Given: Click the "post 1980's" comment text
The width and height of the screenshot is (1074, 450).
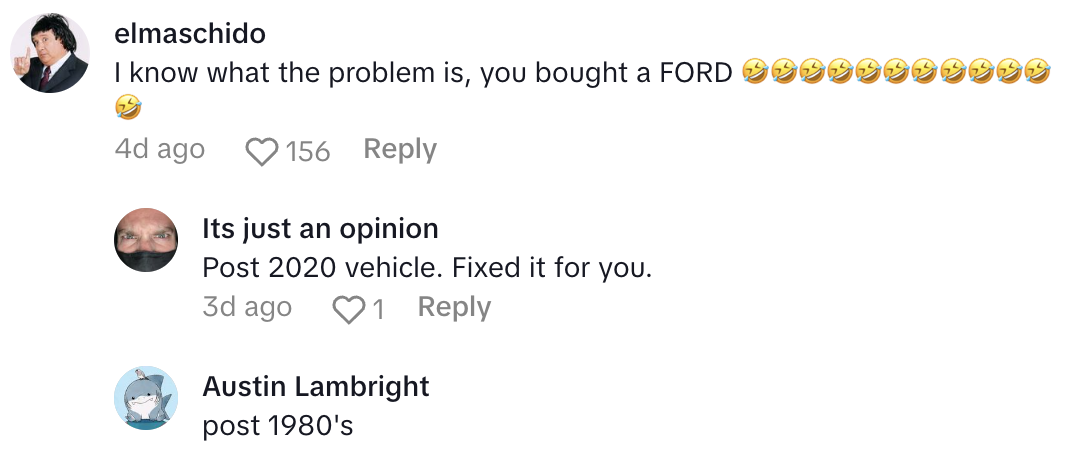Looking at the screenshot, I should pos(278,426).
